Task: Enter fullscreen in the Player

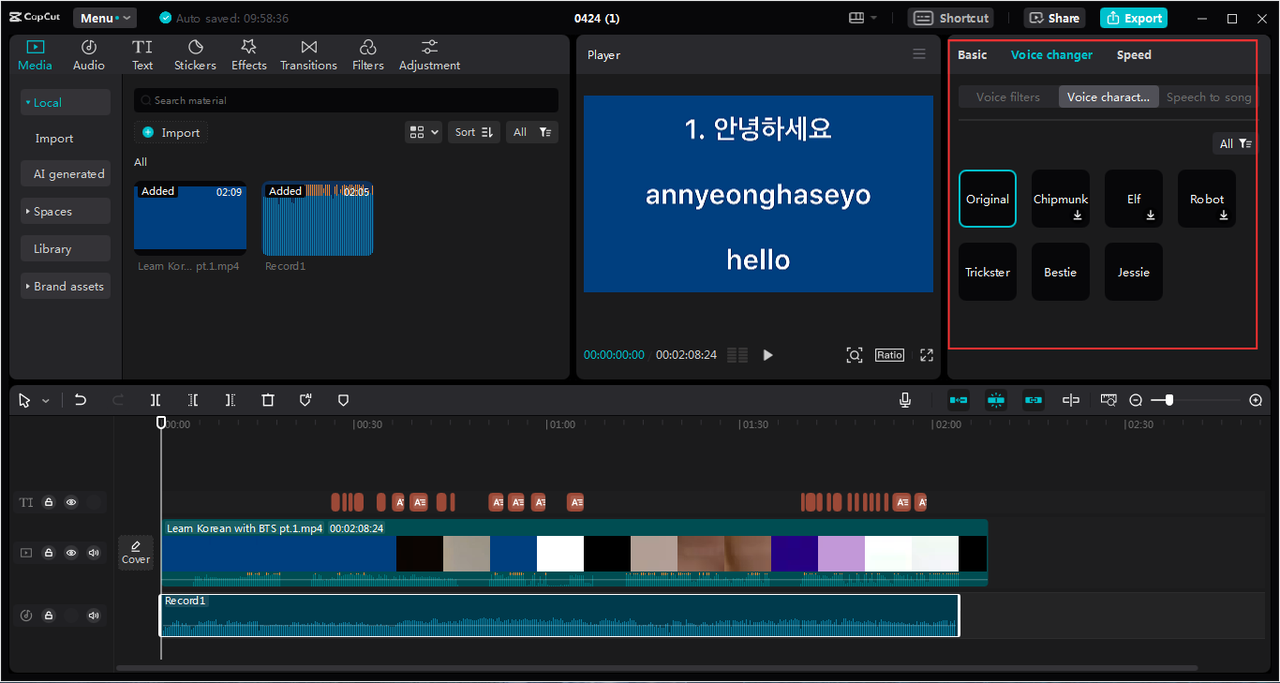Action: [927, 355]
